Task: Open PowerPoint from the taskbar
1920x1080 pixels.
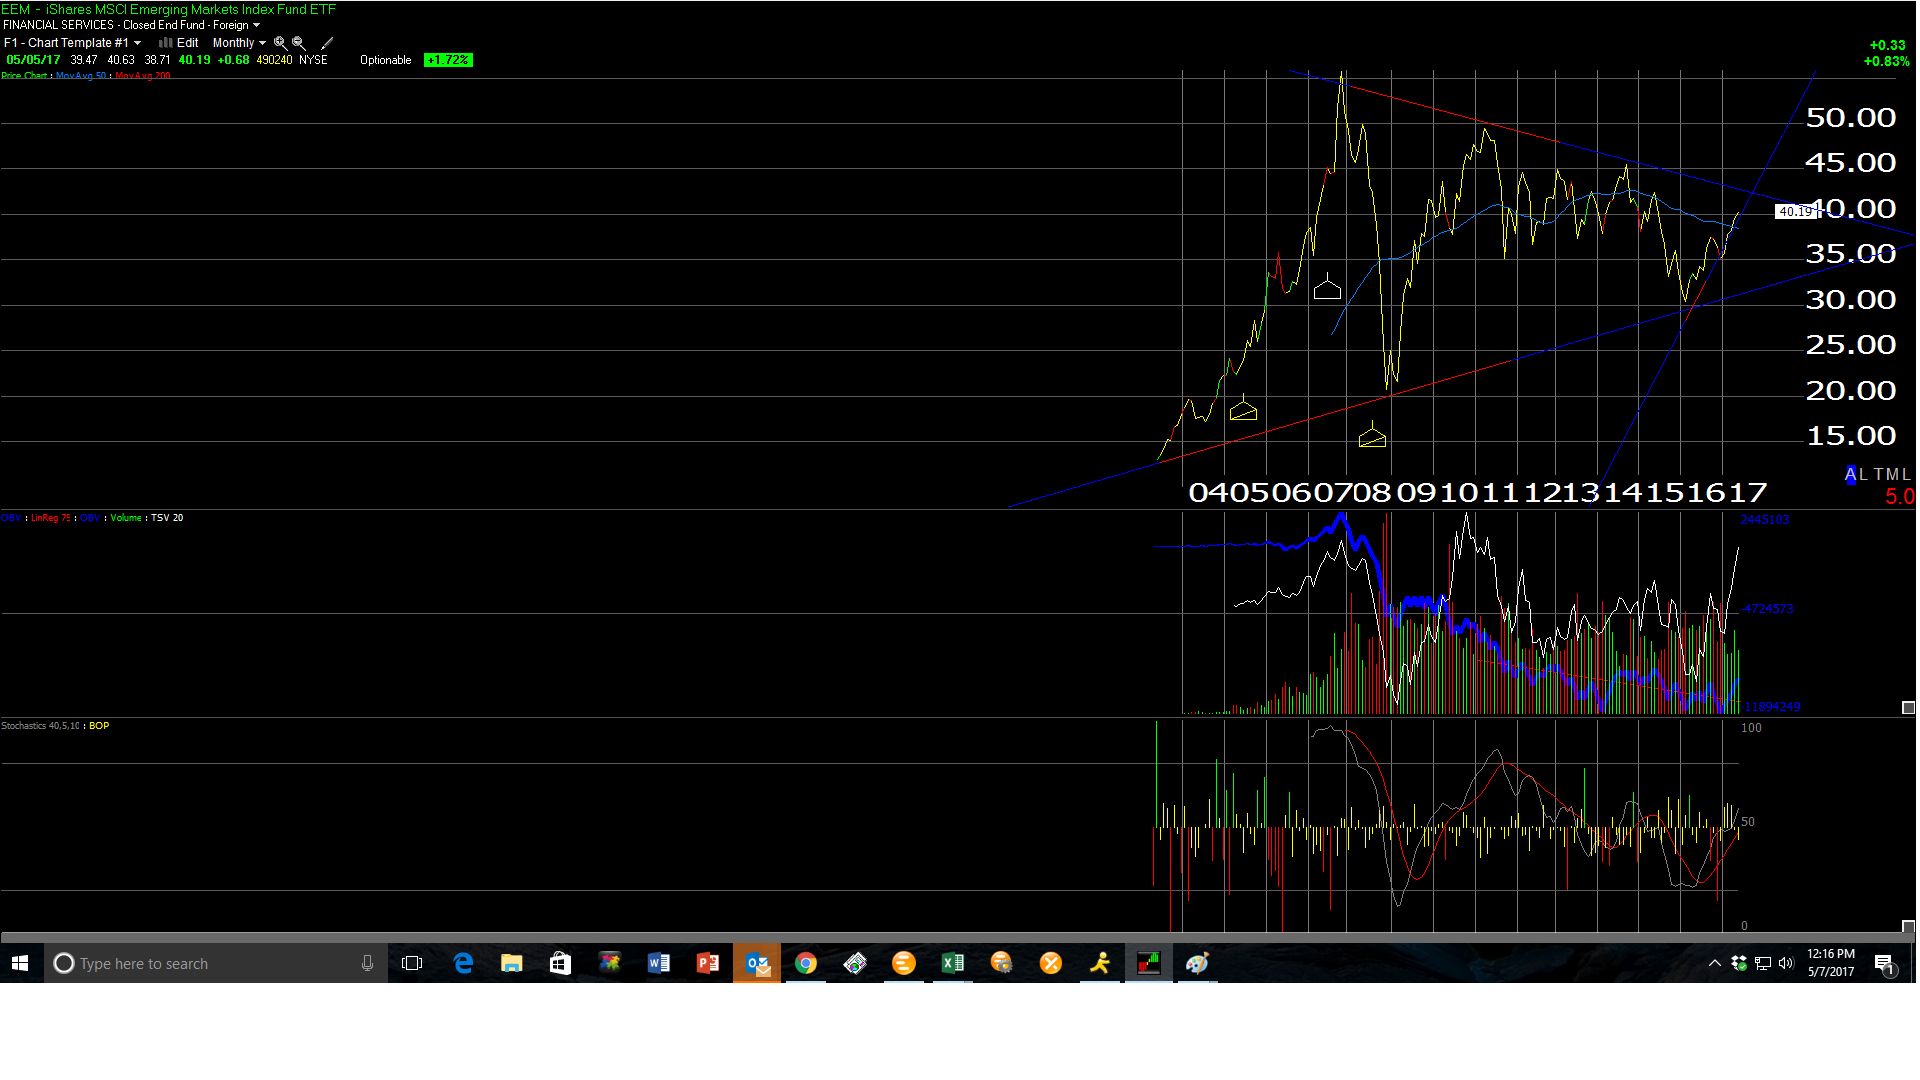Action: pyautogui.click(x=707, y=963)
